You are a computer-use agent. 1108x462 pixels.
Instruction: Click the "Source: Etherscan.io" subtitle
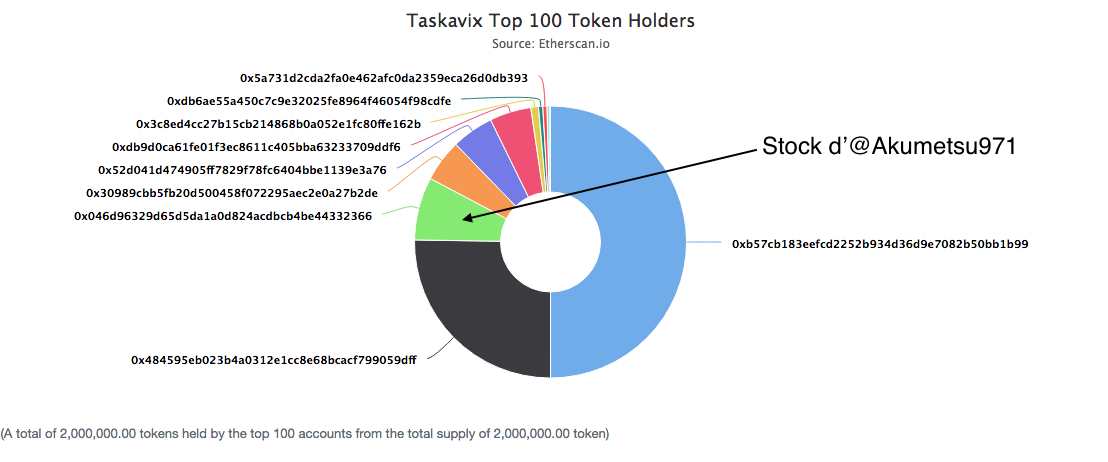[x=550, y=44]
